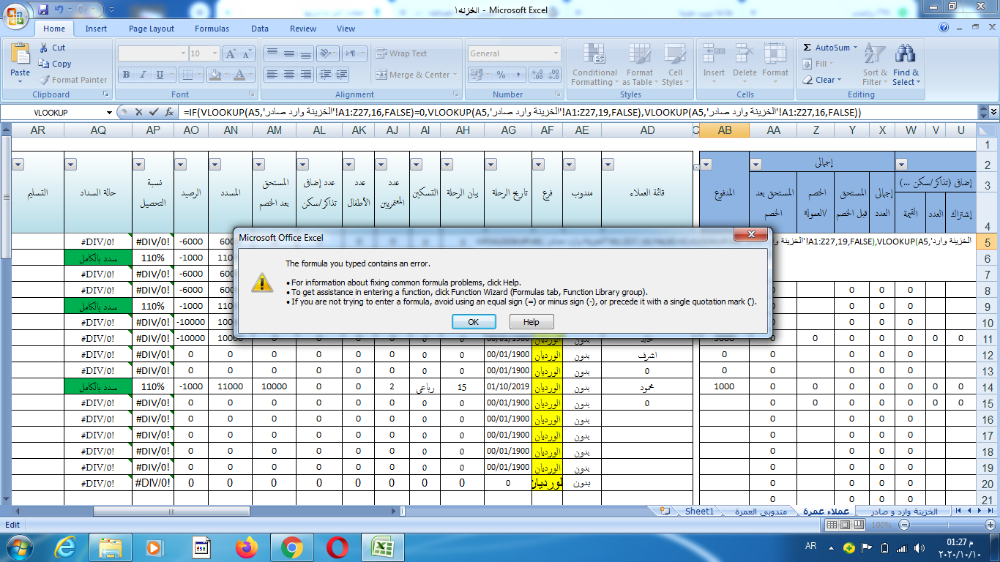Activate Format Painter

pyautogui.click(x=73, y=80)
